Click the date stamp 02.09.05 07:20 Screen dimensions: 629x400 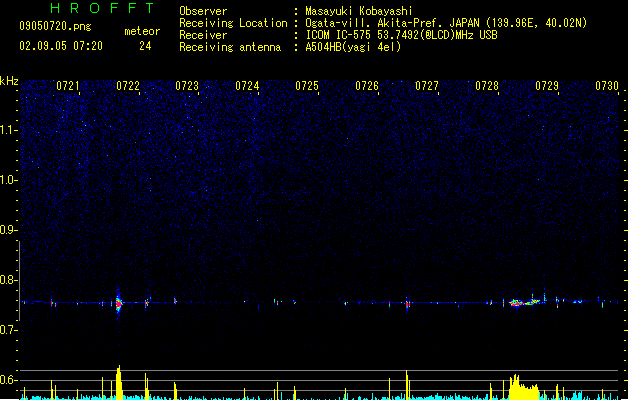[x=61, y=46]
